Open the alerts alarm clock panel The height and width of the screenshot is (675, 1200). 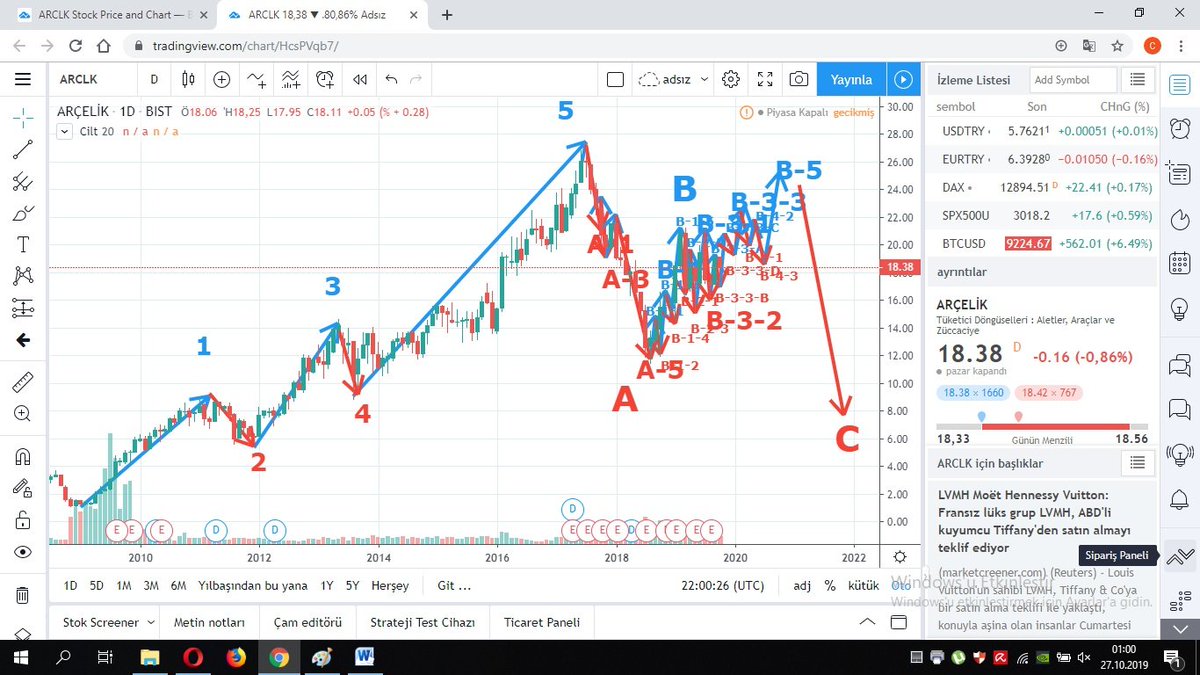click(1180, 127)
